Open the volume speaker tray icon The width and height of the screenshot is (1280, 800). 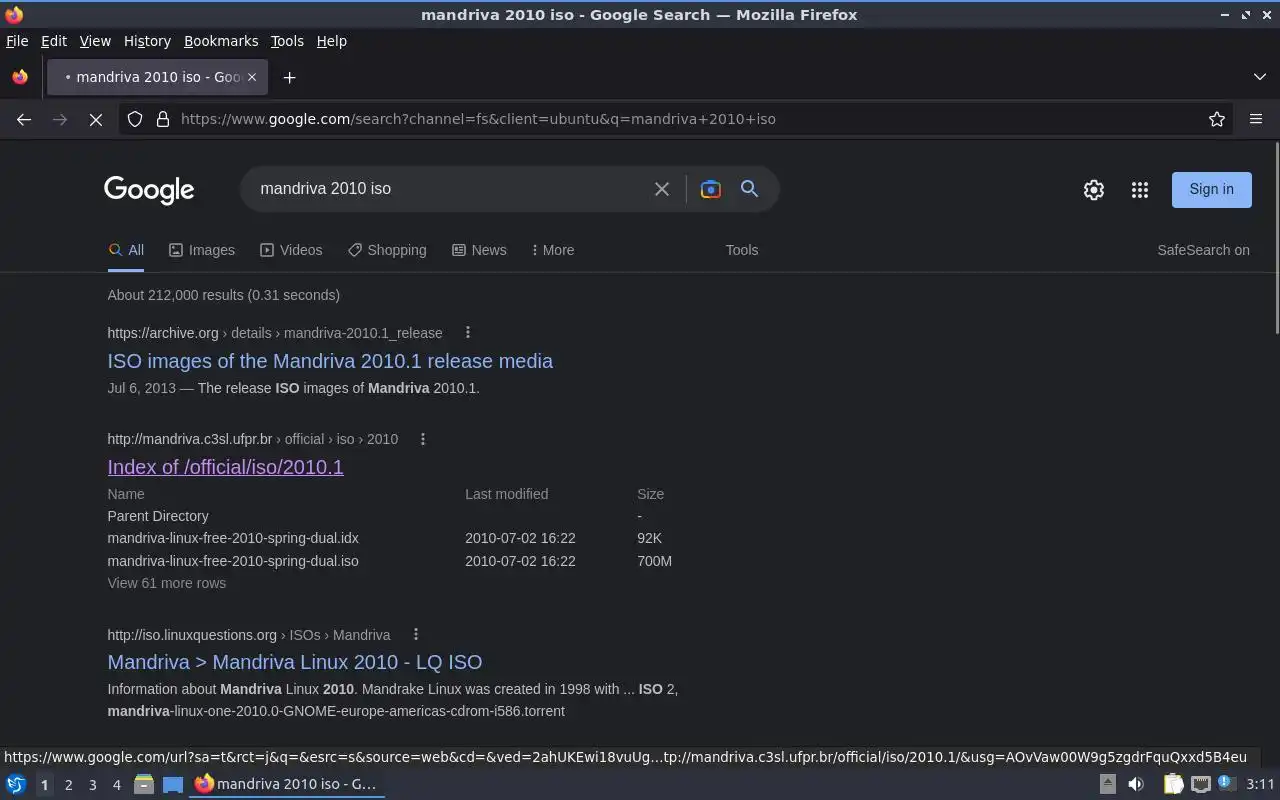(1136, 784)
